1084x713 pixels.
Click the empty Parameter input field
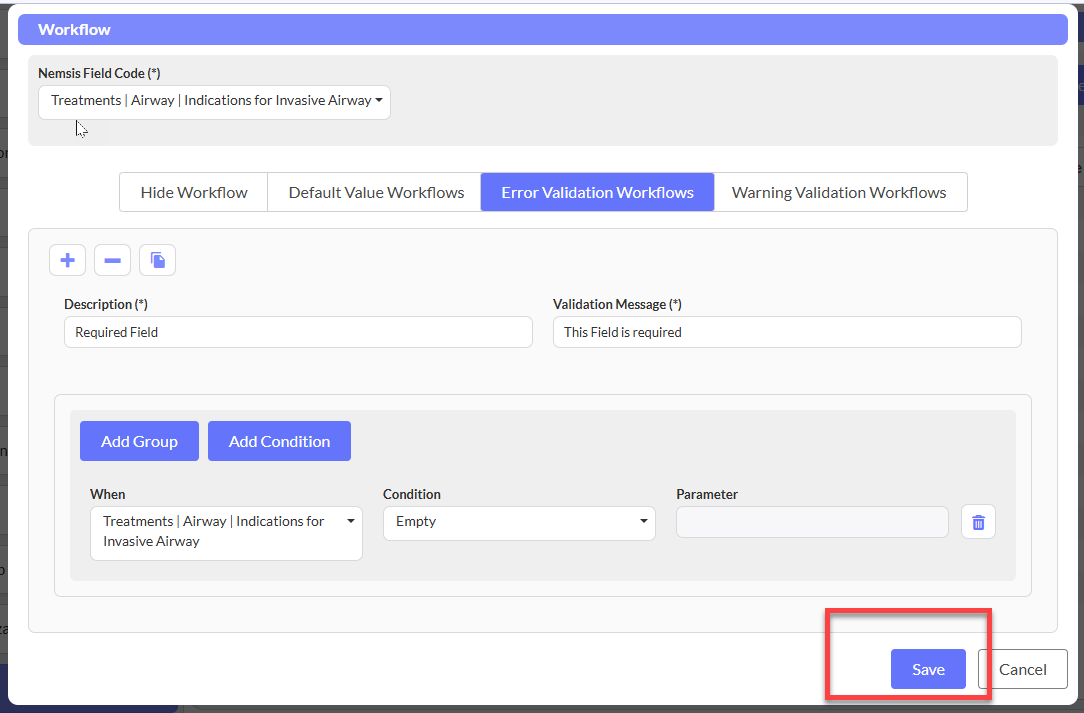coord(811,522)
